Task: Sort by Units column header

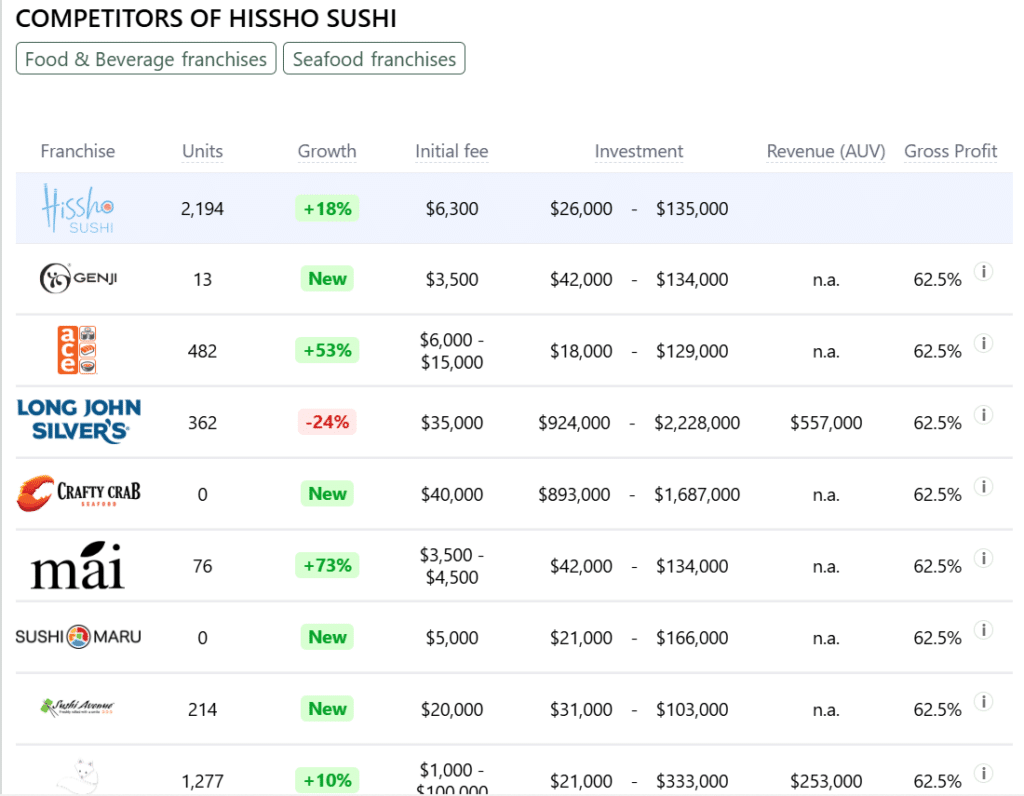Action: (202, 151)
